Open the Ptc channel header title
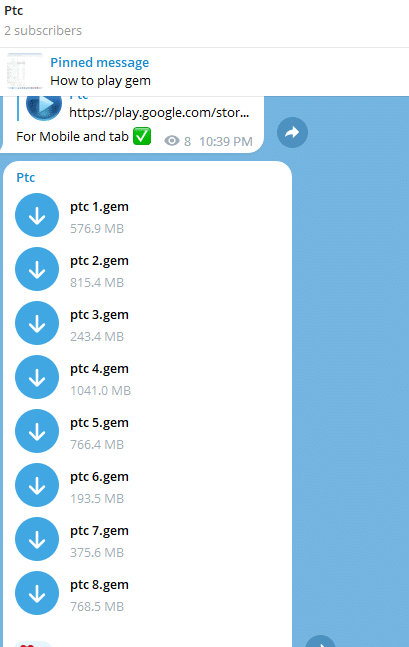The image size is (409, 647). 14,11
